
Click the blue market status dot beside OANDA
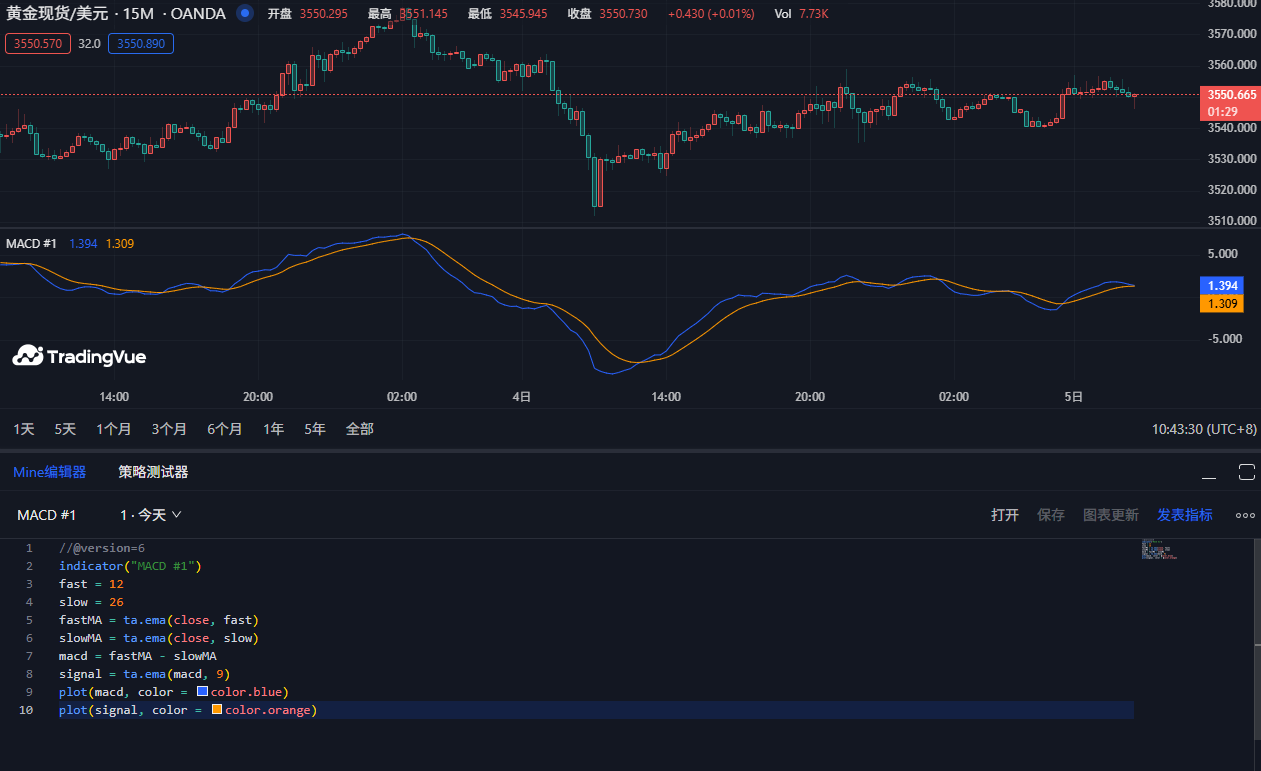(x=245, y=14)
